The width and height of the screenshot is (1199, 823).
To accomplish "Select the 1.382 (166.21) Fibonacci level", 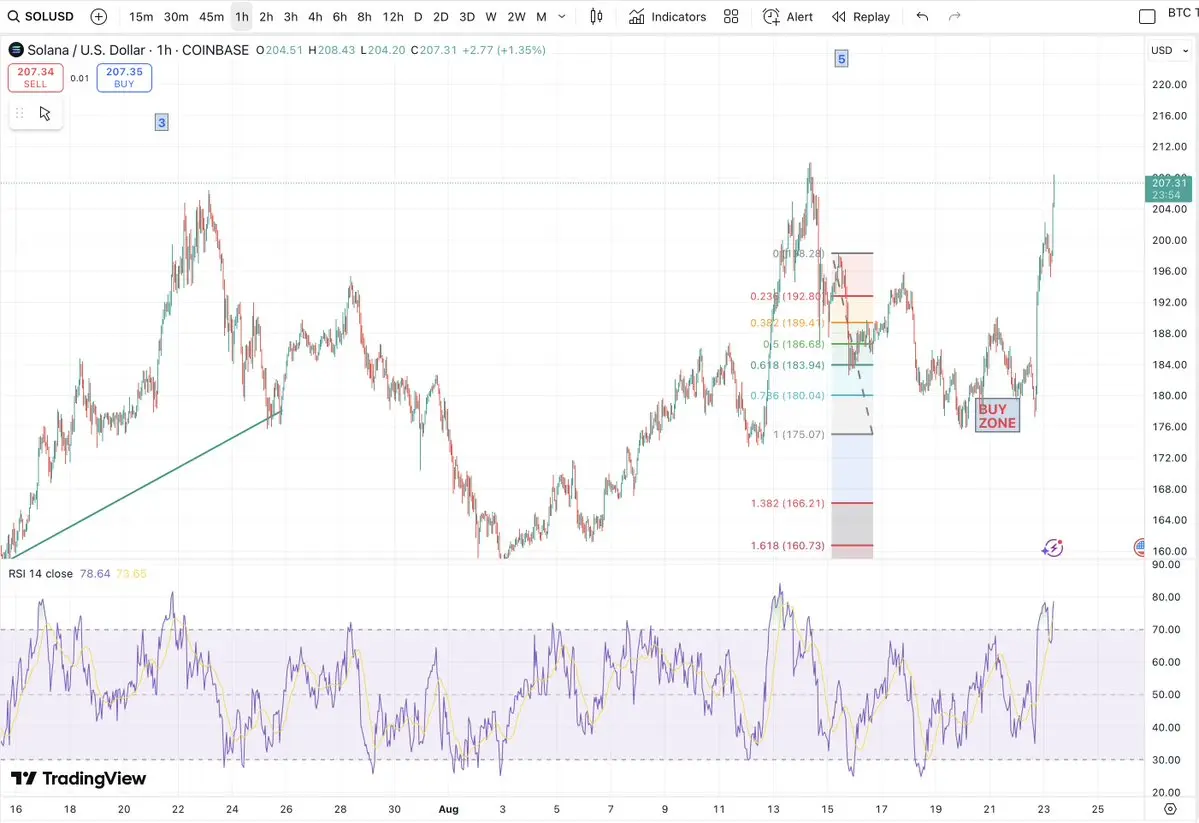I will (788, 503).
